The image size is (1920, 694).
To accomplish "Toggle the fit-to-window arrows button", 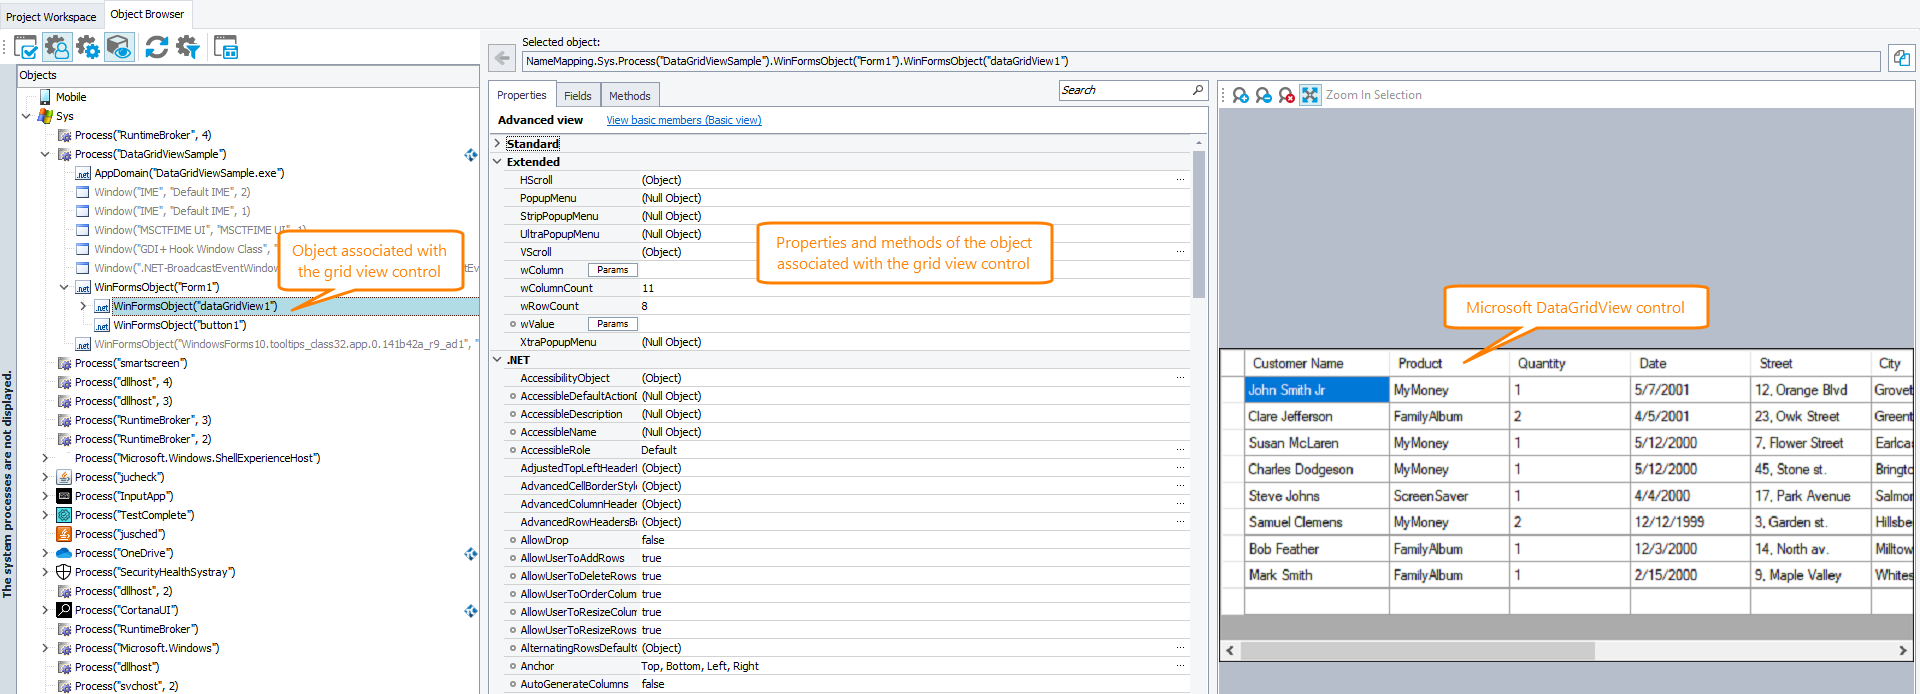I will tap(1310, 95).
